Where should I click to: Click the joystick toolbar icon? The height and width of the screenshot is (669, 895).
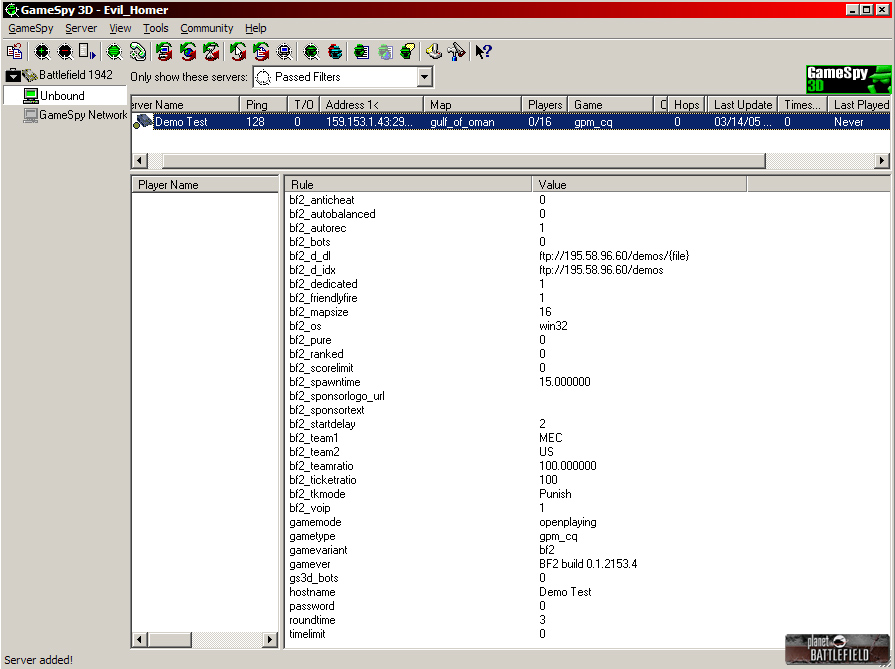[434, 52]
